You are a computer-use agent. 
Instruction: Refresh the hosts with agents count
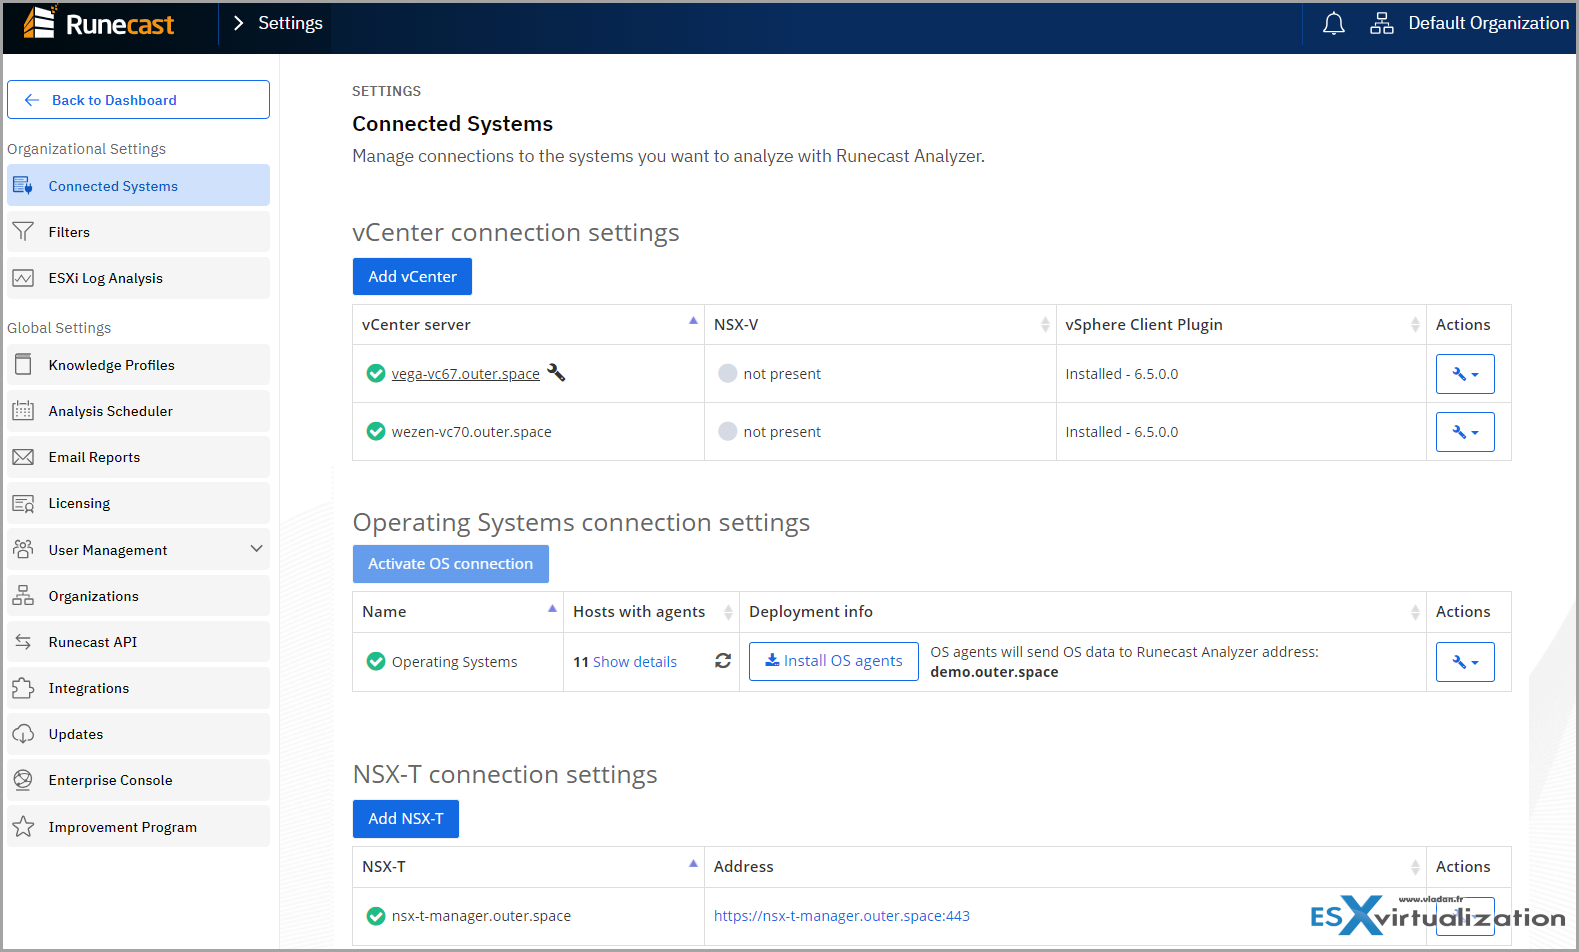(x=723, y=661)
